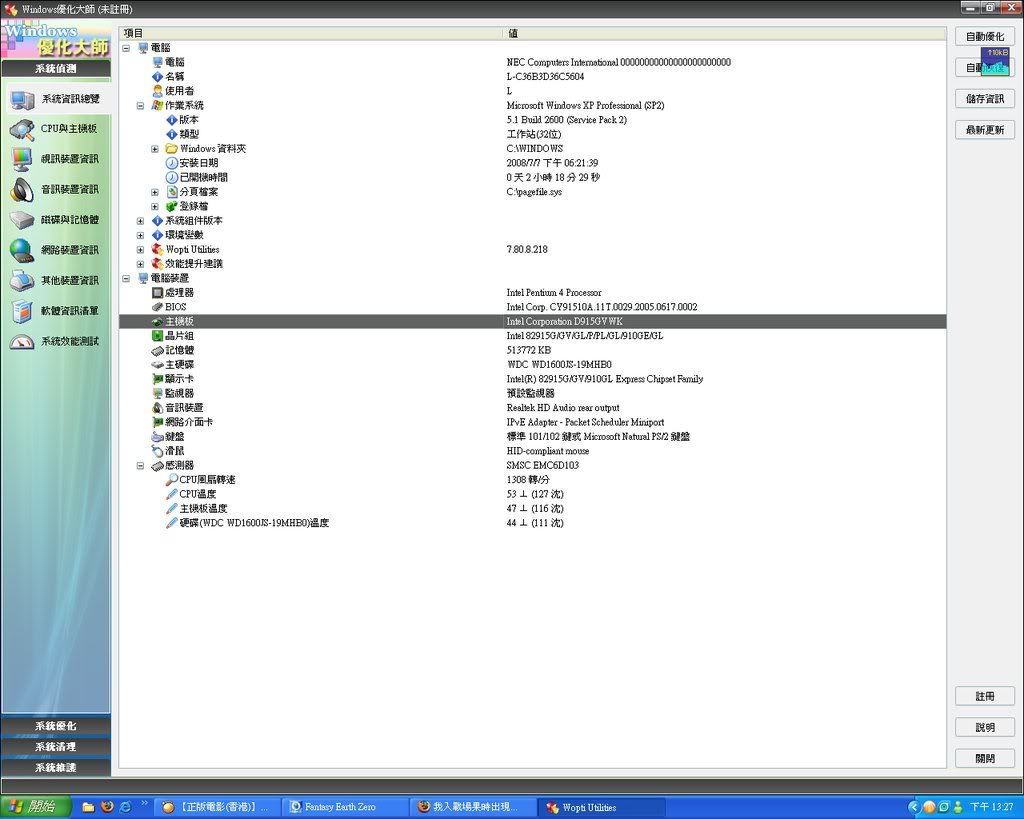
Task: Click the 最新更新 button
Action: [x=985, y=130]
